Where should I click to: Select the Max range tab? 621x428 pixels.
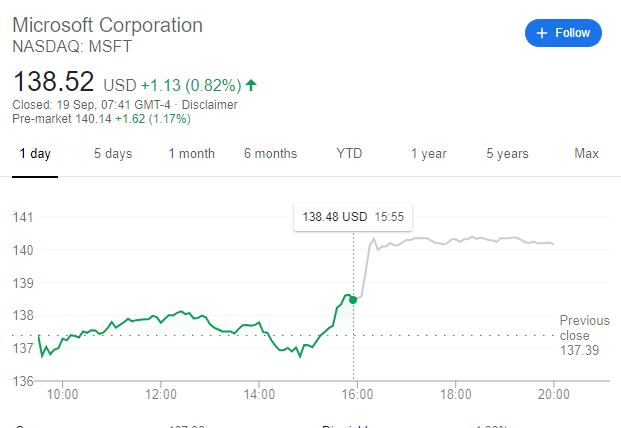586,153
